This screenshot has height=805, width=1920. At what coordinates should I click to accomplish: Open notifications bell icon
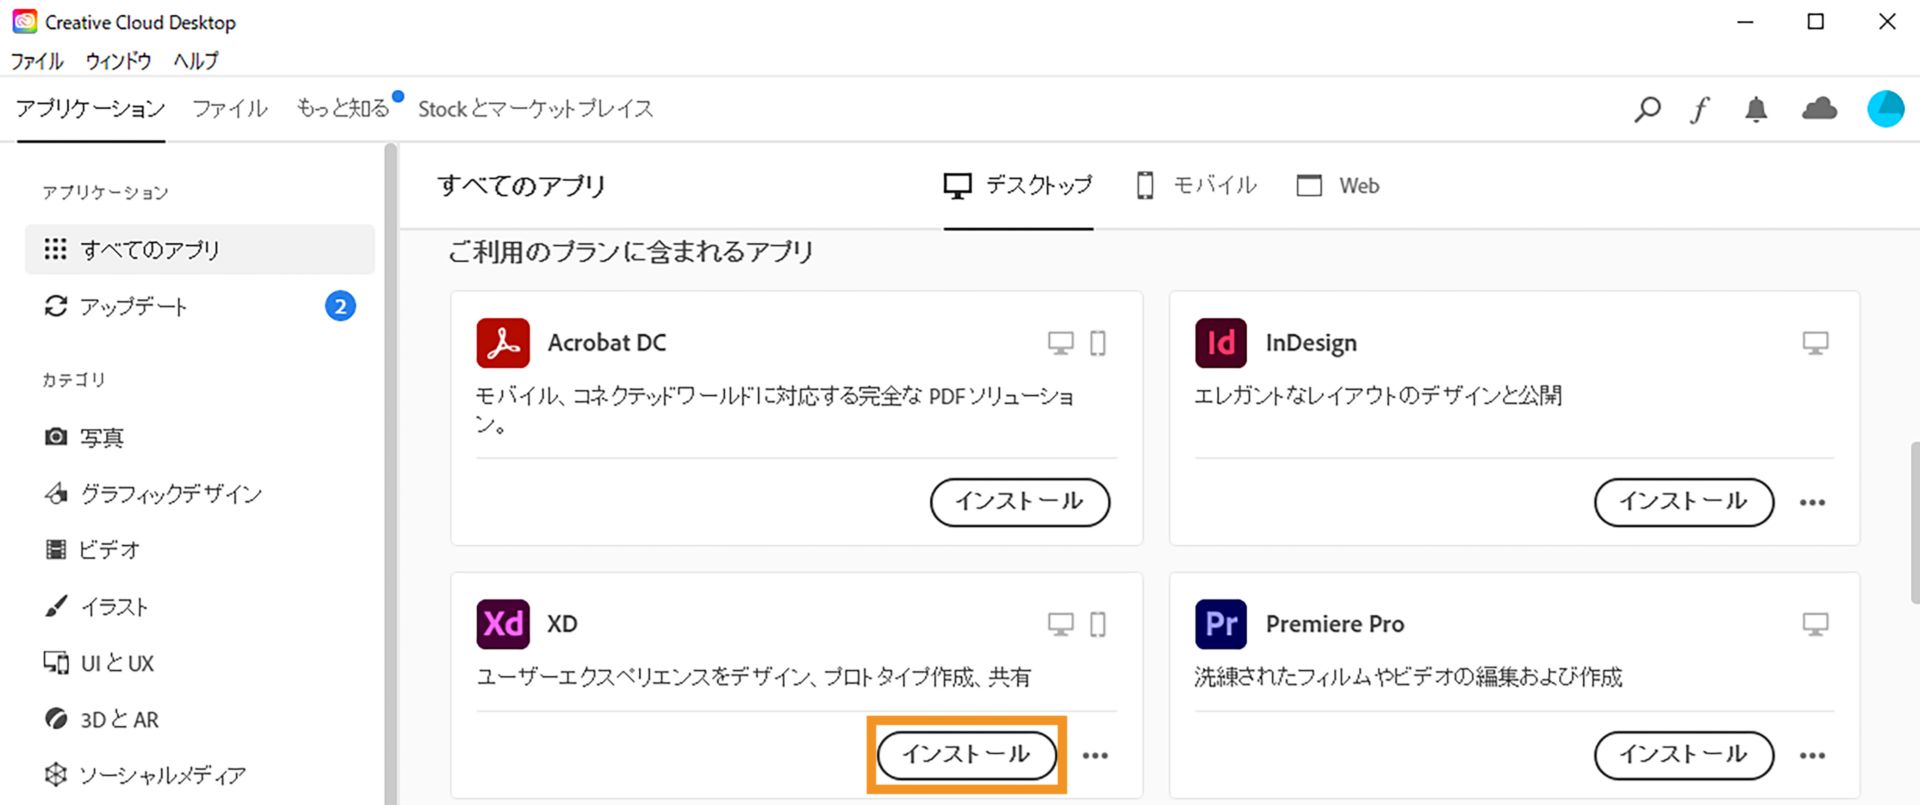coord(1756,109)
